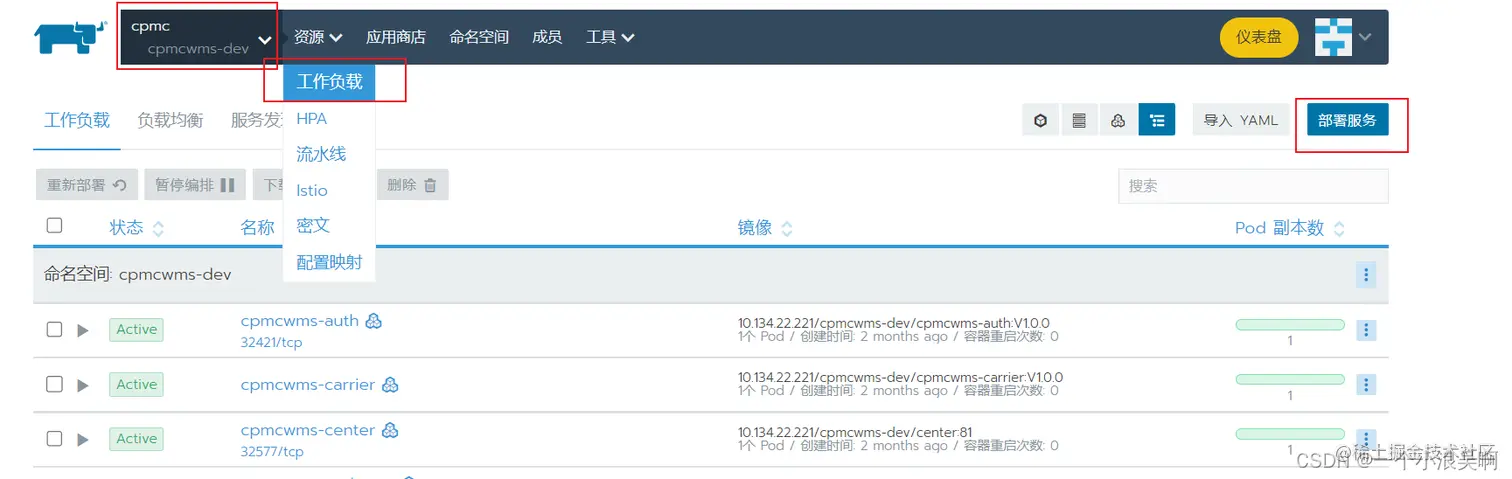Expand the 工具 menu

pyautogui.click(x=610, y=37)
